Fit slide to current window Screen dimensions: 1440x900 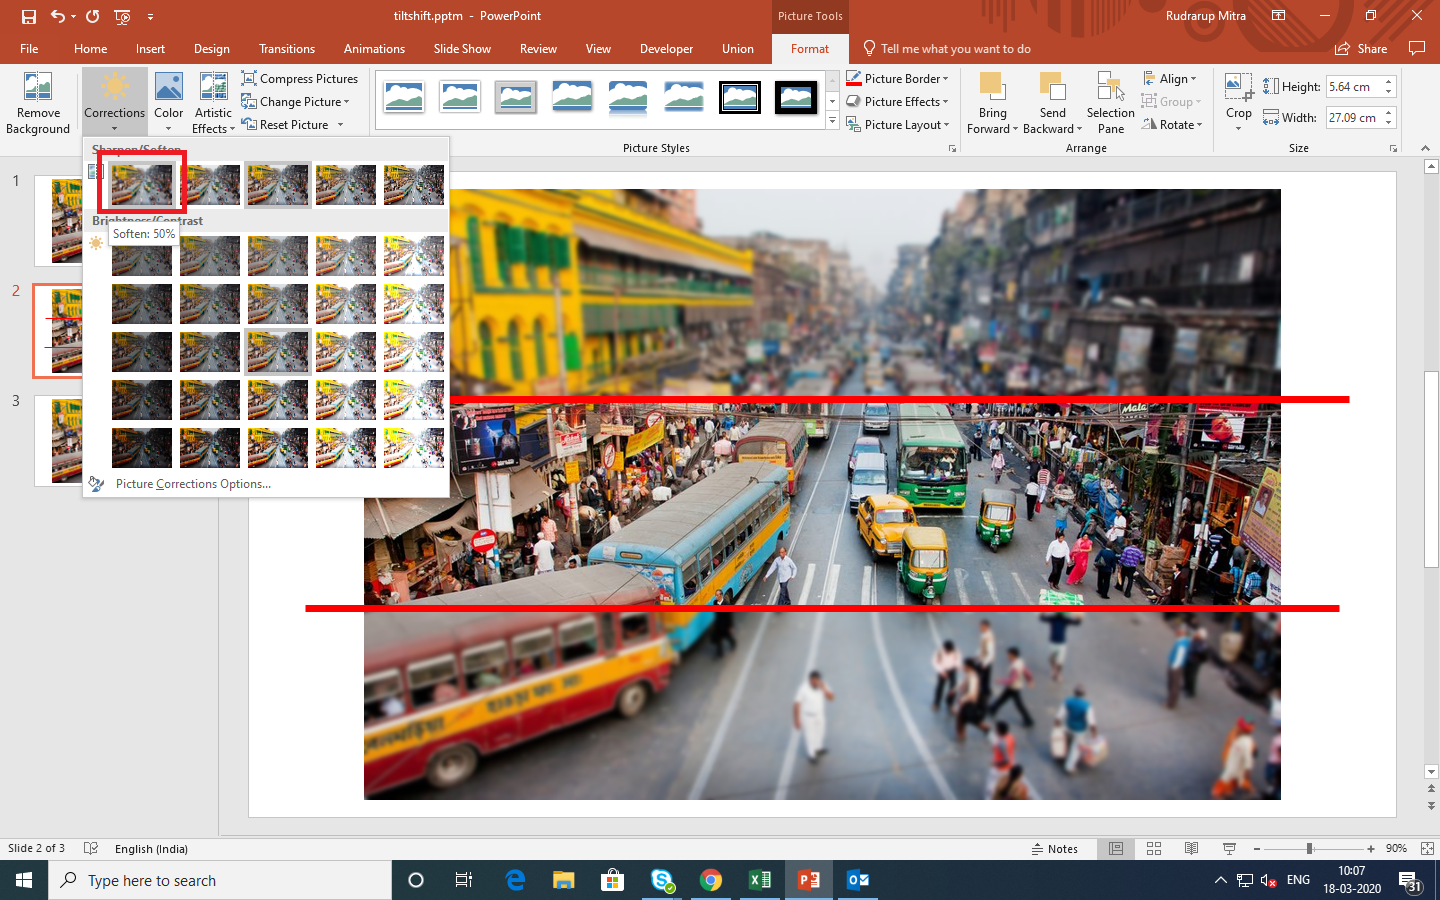(1427, 849)
